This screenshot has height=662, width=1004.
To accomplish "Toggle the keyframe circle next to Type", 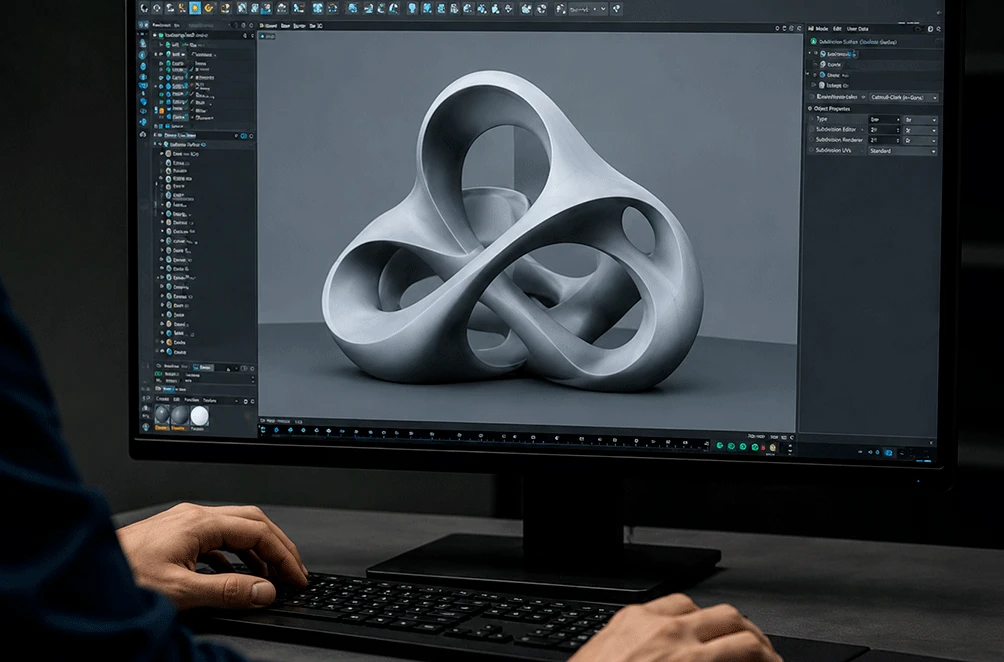I will pos(811,119).
